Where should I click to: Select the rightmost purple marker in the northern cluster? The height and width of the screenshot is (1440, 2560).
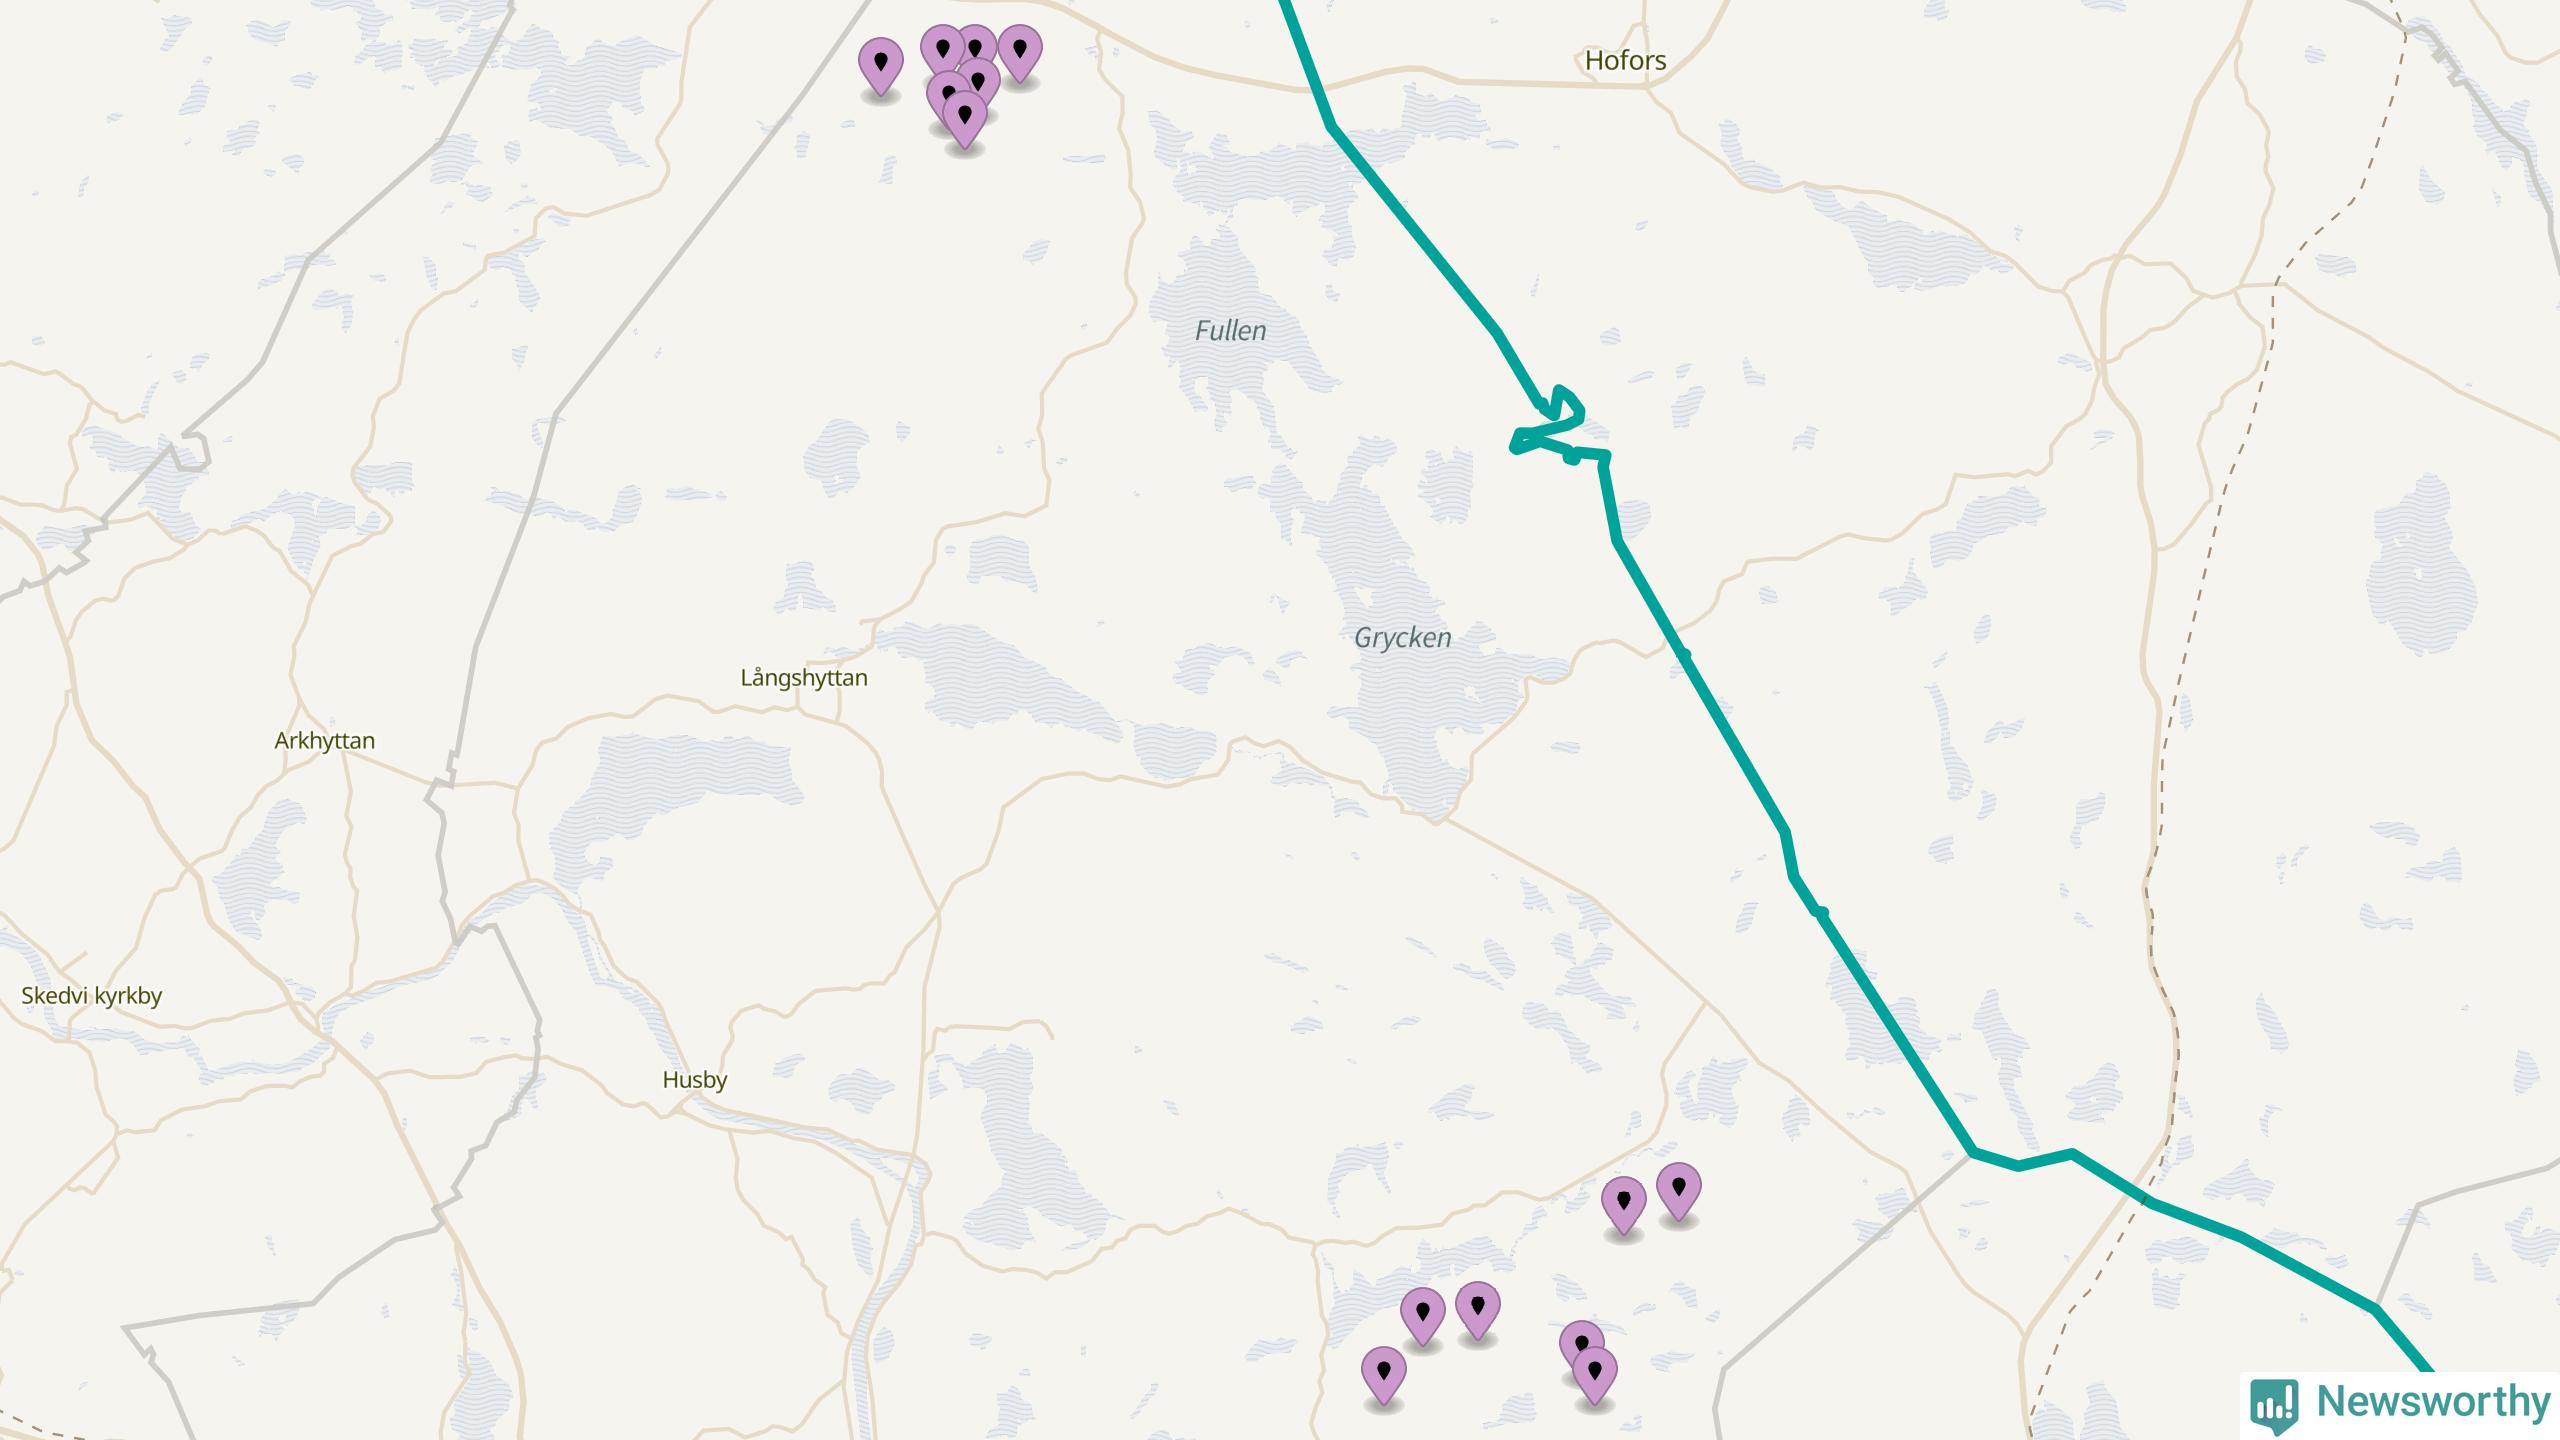[x=1019, y=52]
